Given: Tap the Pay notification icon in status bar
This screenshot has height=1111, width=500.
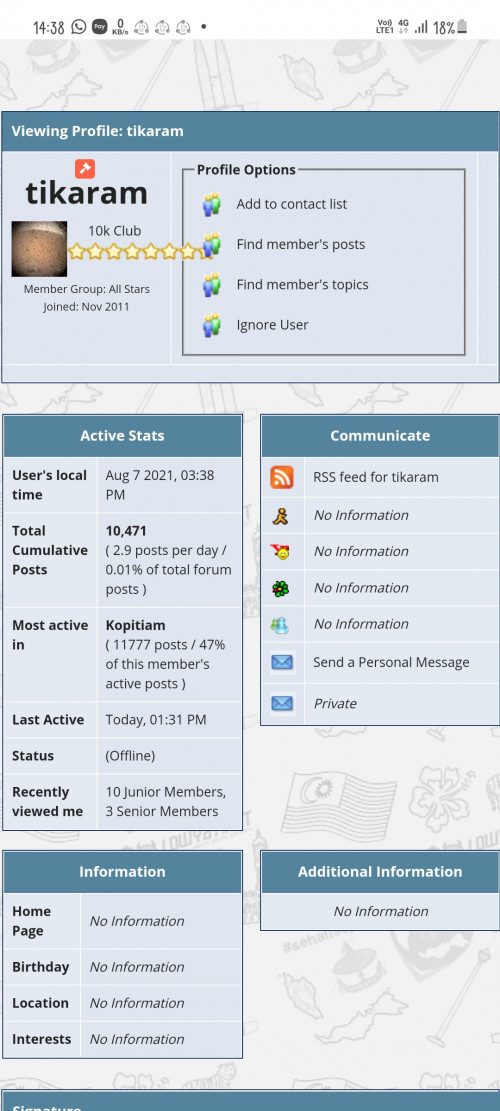Looking at the screenshot, I should click(x=100, y=27).
